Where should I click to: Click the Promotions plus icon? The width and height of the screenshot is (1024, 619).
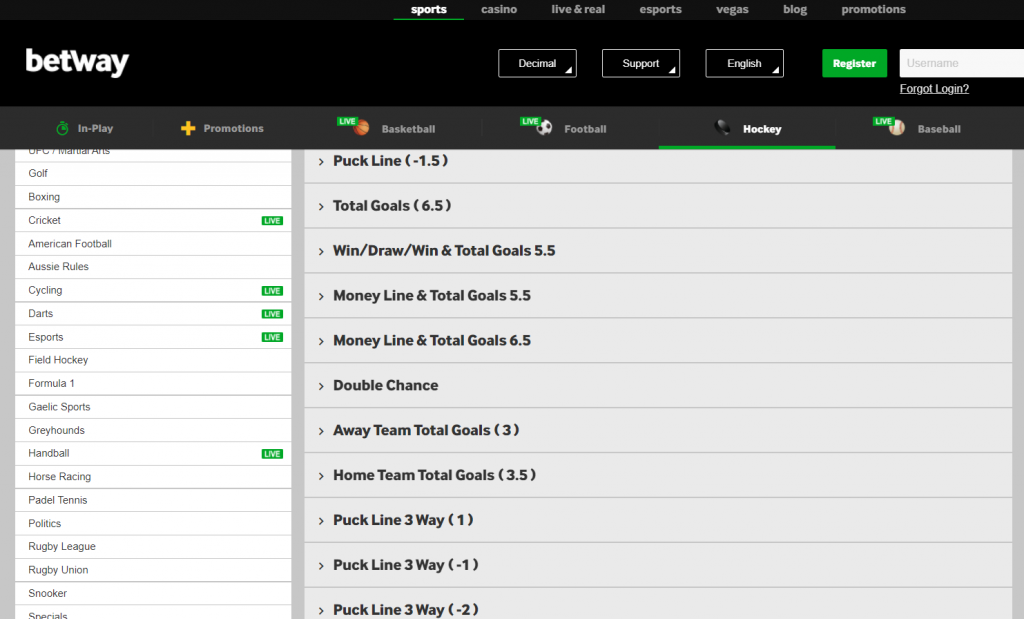pyautogui.click(x=188, y=129)
